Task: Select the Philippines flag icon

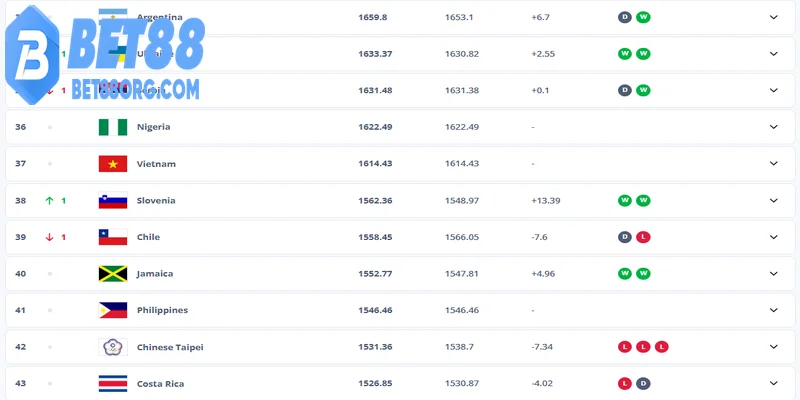Action: click(x=113, y=310)
